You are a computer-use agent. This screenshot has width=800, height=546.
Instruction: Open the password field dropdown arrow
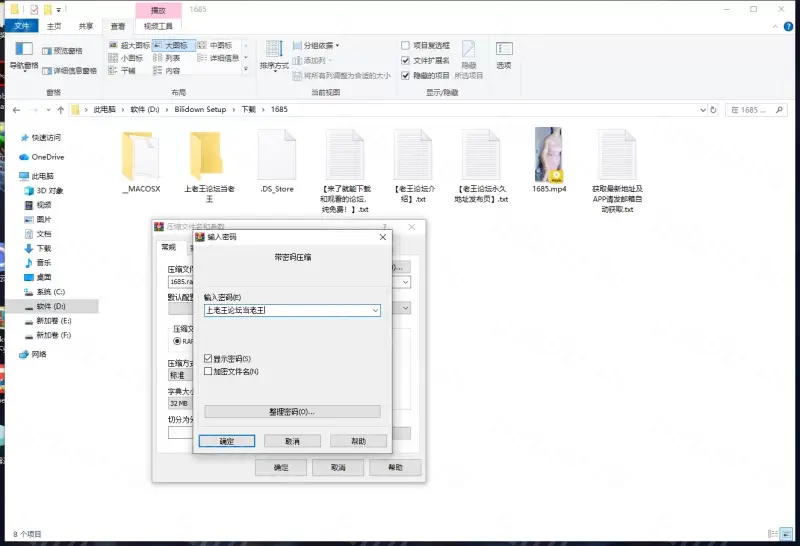pyautogui.click(x=375, y=311)
